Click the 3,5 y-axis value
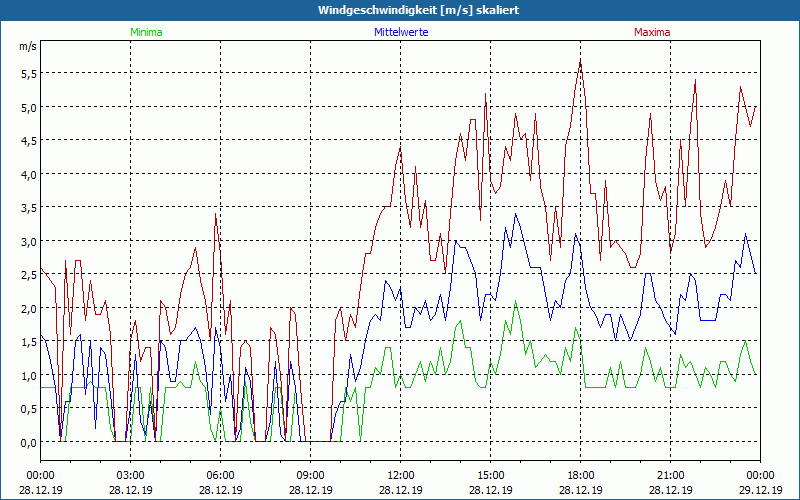This screenshot has width=800, height=500. [29, 208]
